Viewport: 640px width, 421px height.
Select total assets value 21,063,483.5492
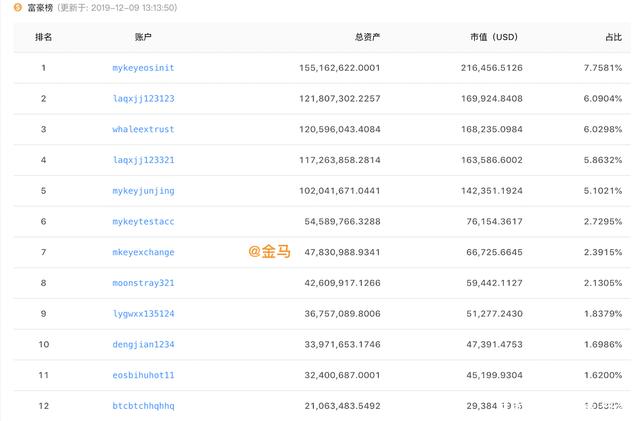342,406
